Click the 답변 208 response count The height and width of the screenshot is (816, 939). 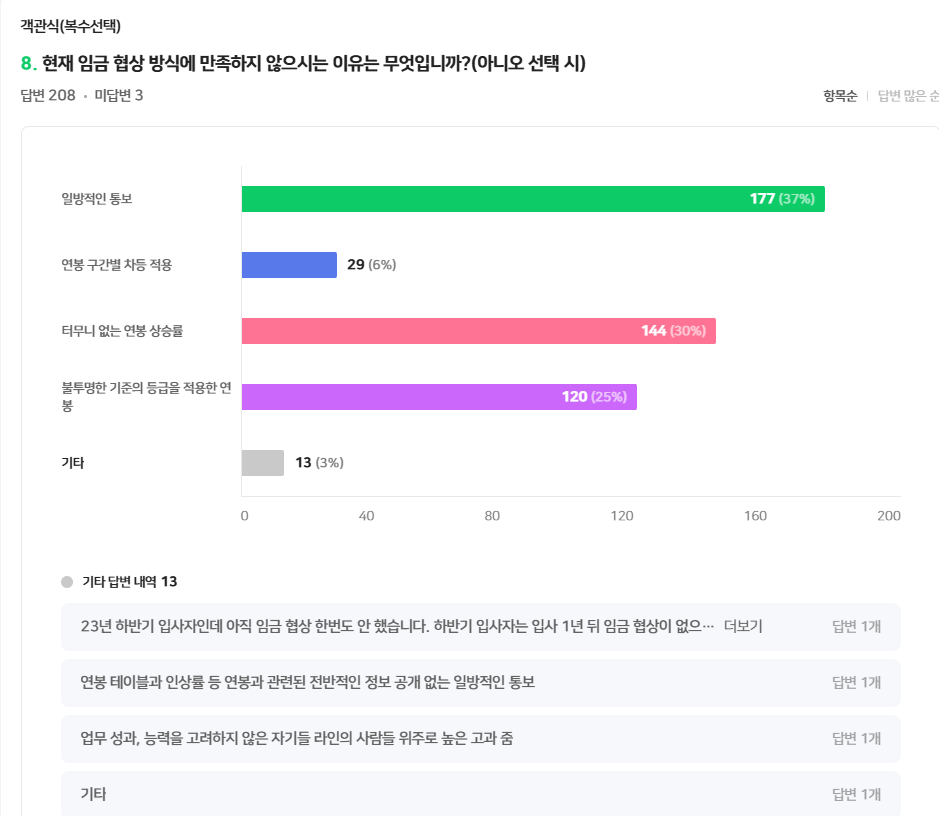click(x=48, y=96)
